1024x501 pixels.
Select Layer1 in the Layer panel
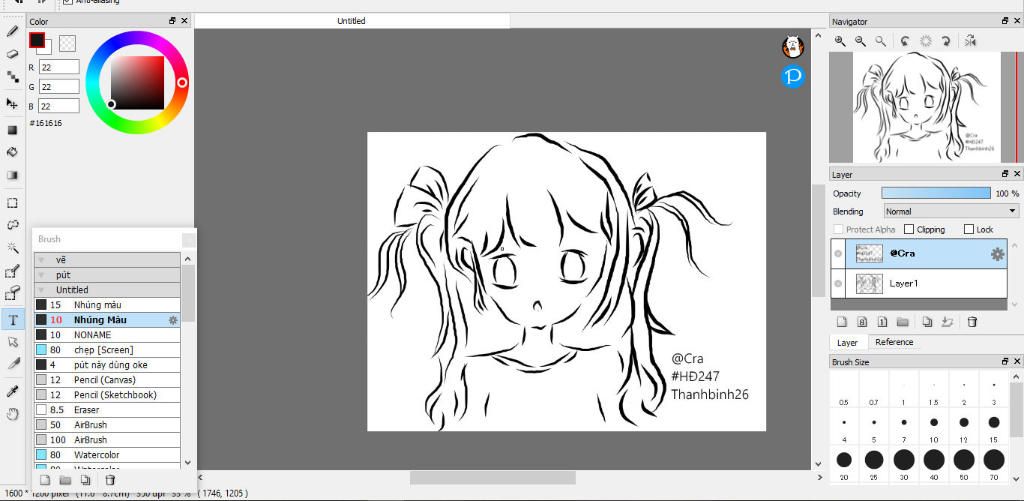pyautogui.click(x=919, y=284)
